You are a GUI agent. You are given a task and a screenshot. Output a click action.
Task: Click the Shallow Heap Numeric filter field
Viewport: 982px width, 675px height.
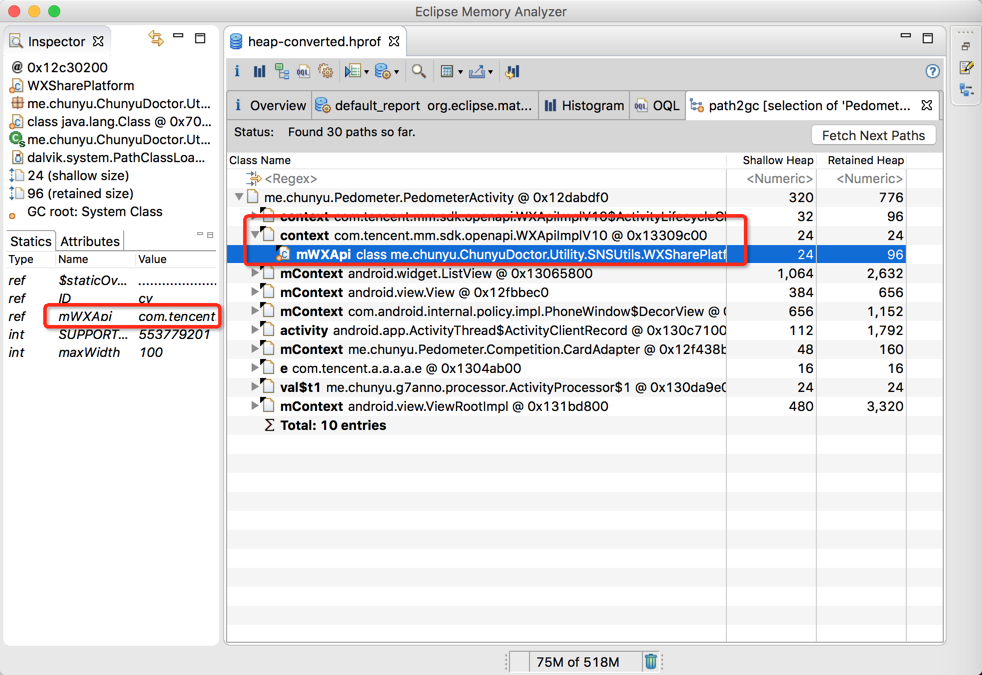(771, 178)
